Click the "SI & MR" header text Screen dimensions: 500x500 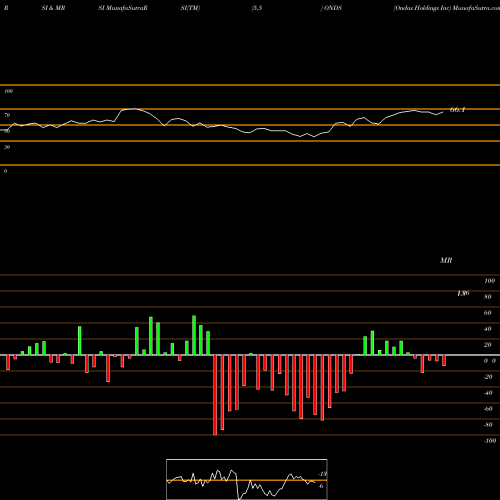tap(53, 8)
